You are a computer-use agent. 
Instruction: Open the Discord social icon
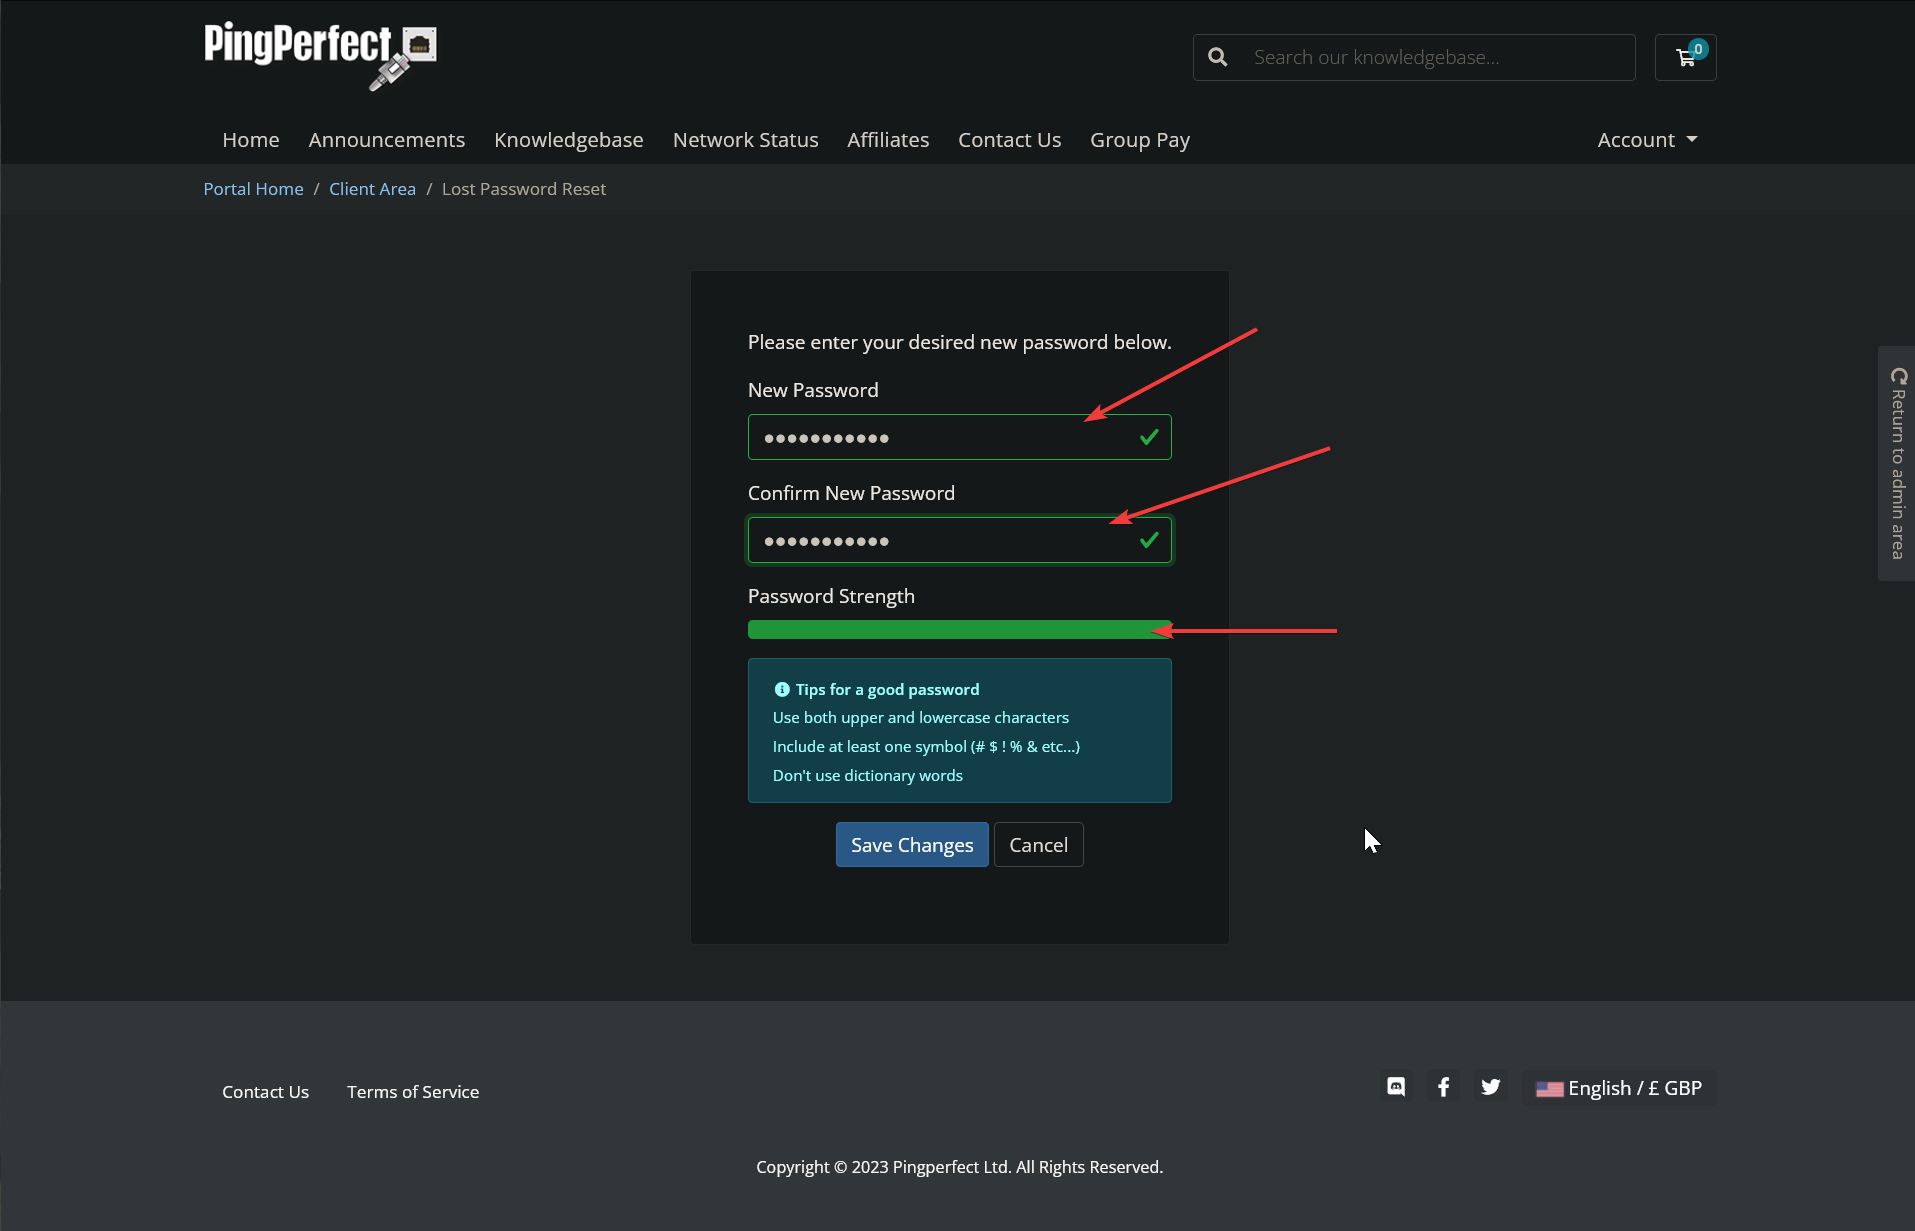click(1396, 1087)
